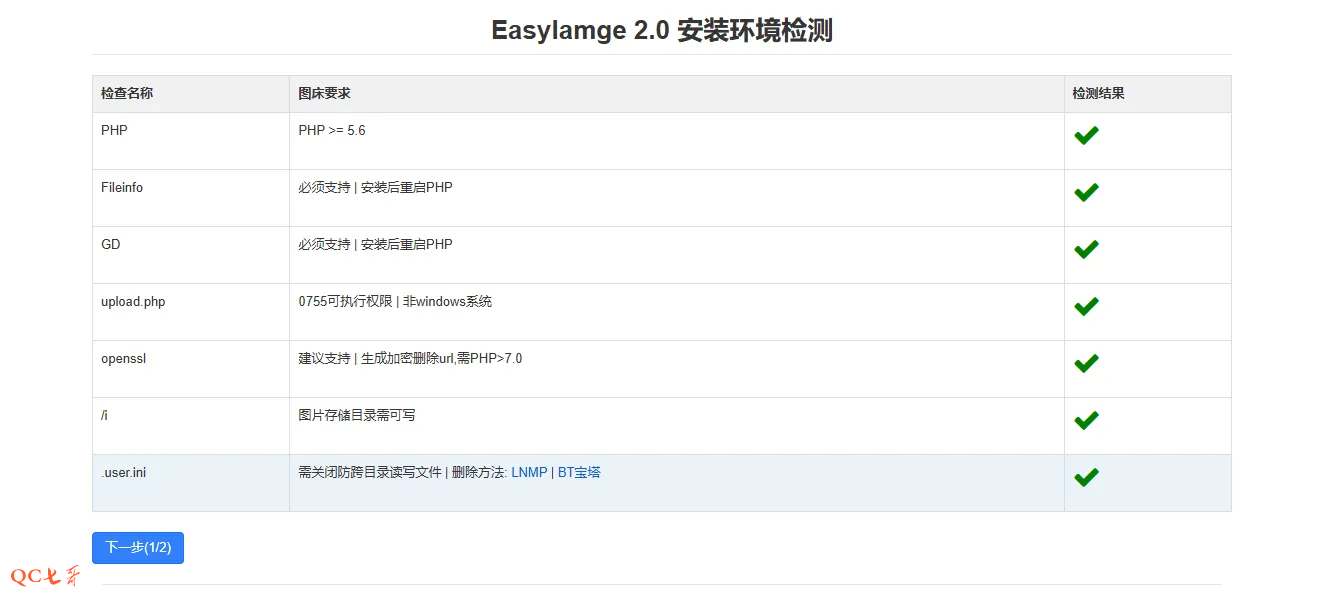Open the LNMP removal method link
Image resolution: width=1319 pixels, height=599 pixels.
529,472
